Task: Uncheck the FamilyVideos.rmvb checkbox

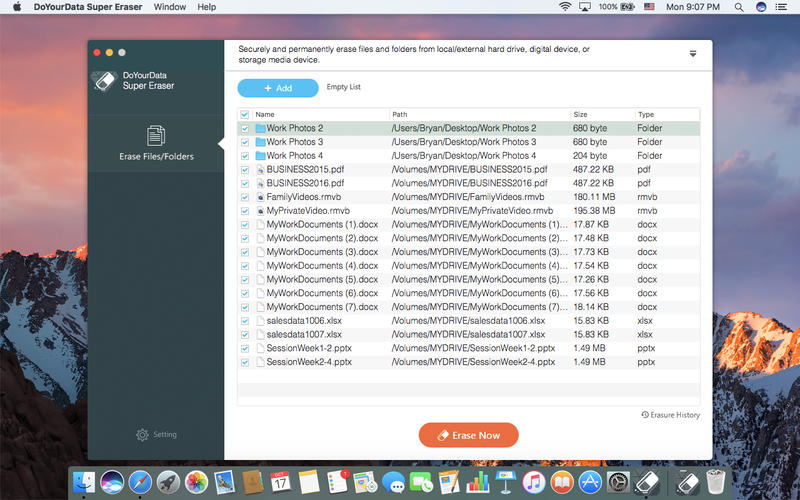Action: [245, 197]
